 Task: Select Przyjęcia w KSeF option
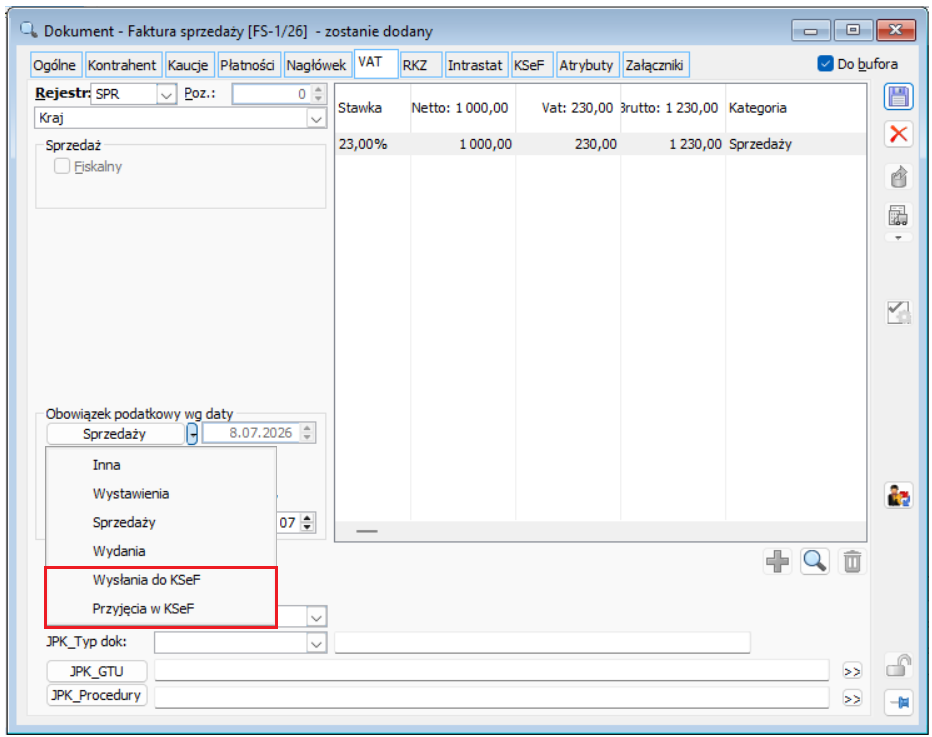pos(161,609)
